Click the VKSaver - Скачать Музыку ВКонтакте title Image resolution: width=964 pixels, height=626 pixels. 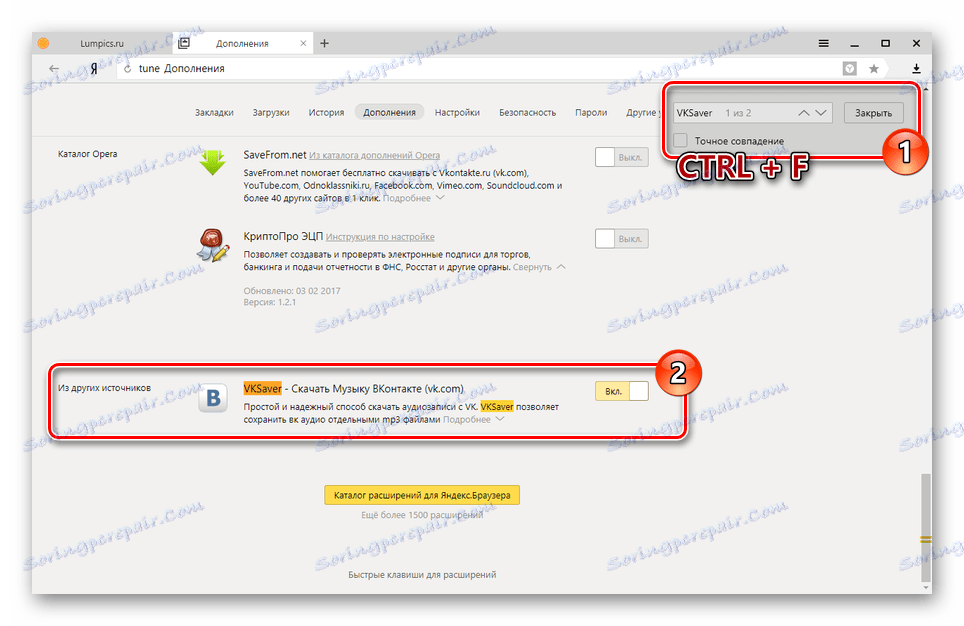click(x=354, y=389)
